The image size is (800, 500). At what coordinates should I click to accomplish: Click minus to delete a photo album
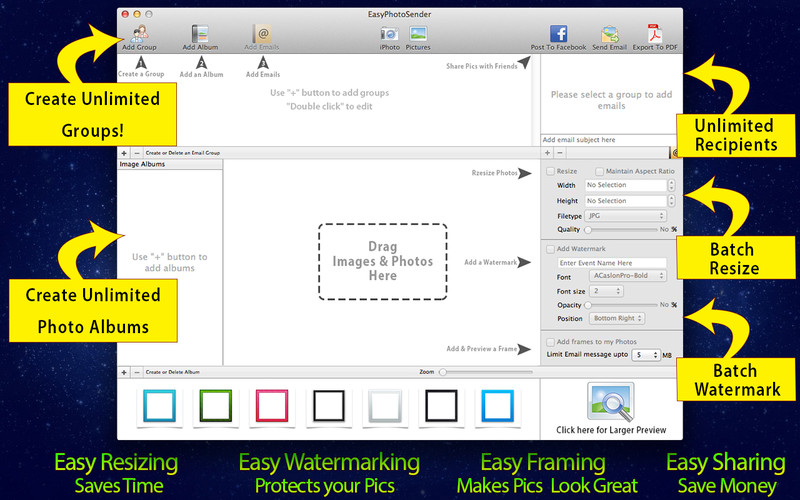(137, 372)
